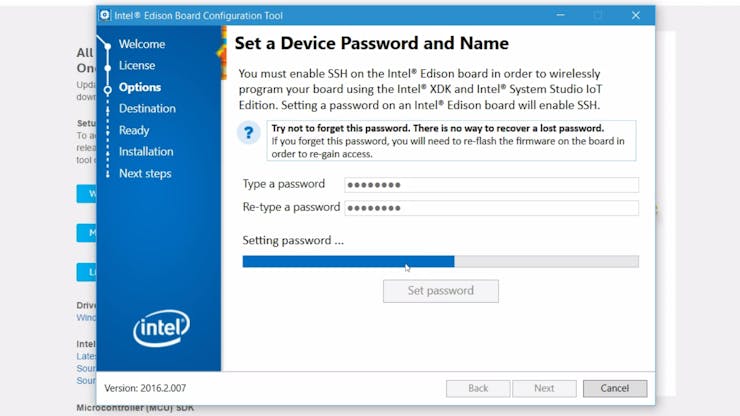Open the Welcome step in the sidebar

click(142, 44)
